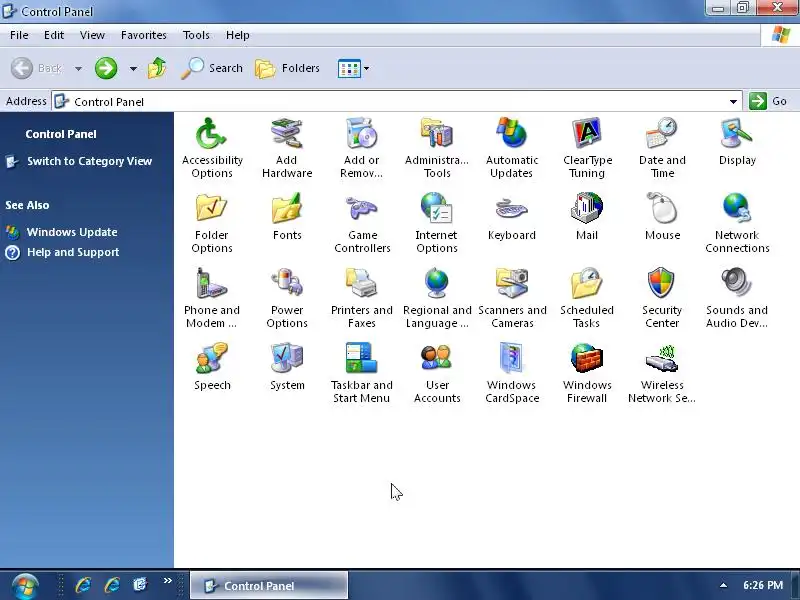Expand the Address bar dropdown
Screen dimensions: 800x600
733,102
